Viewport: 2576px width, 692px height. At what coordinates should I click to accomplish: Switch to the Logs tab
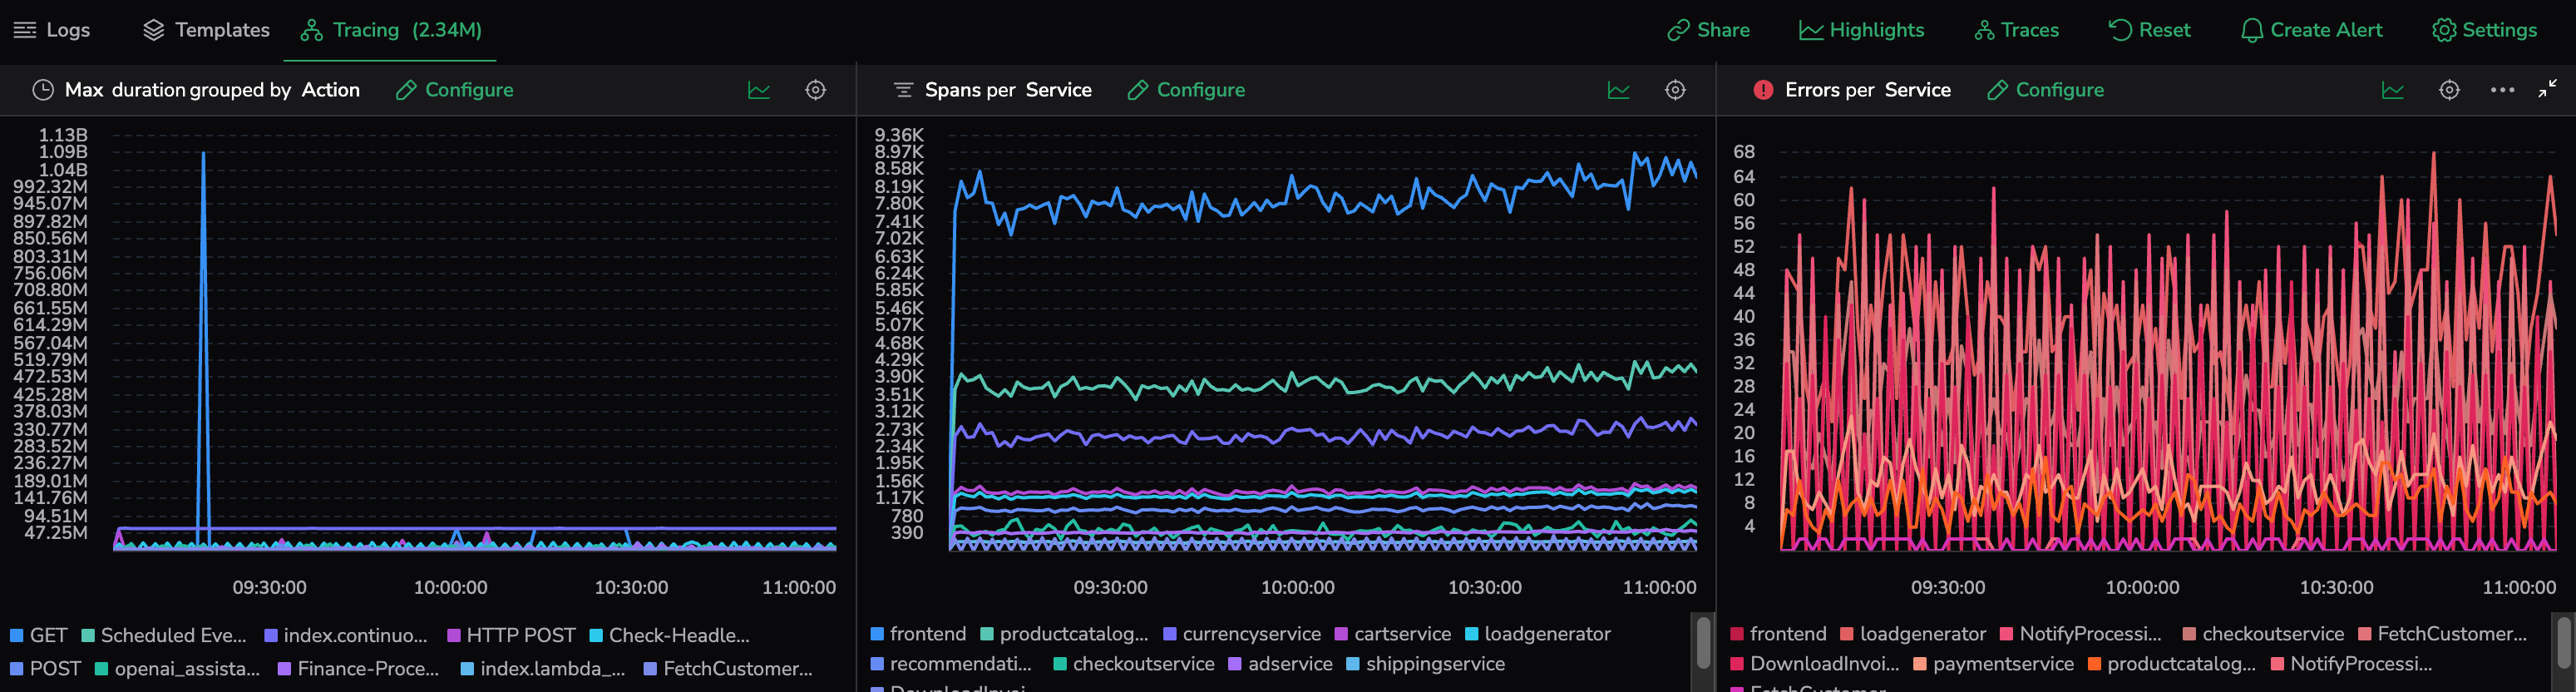pos(52,30)
